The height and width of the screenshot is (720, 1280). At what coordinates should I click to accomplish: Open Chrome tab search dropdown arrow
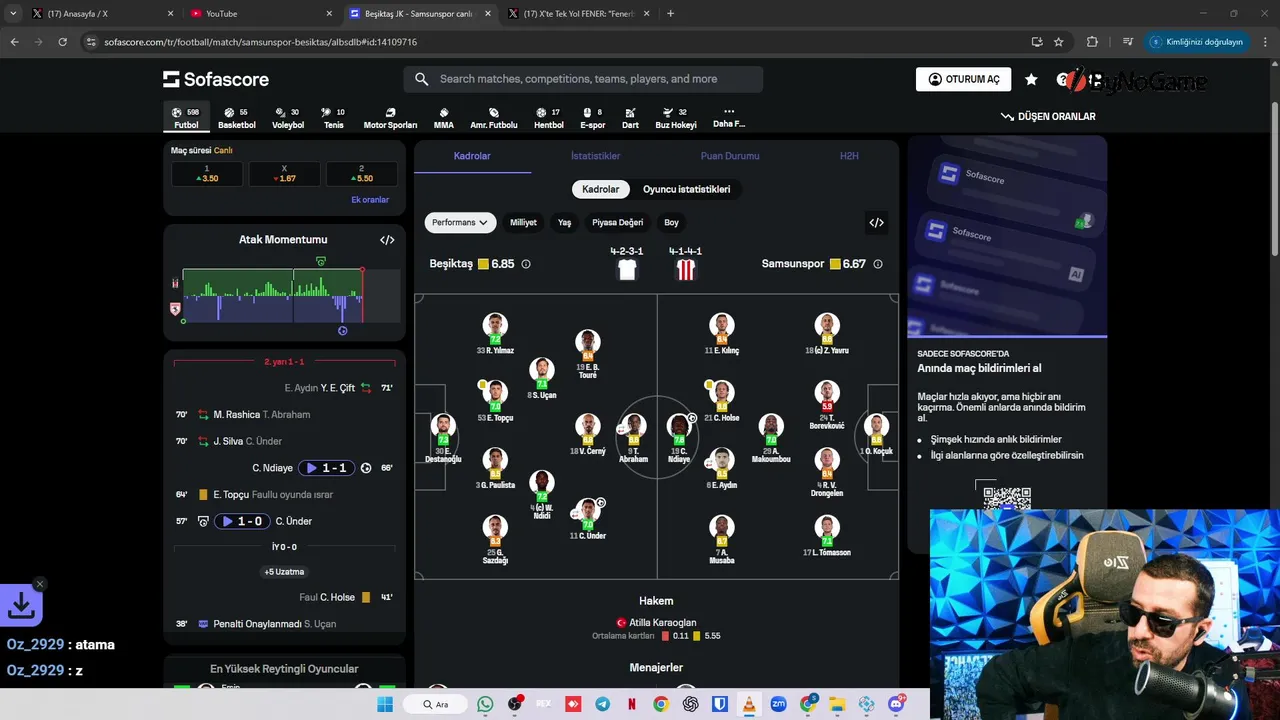click(13, 14)
